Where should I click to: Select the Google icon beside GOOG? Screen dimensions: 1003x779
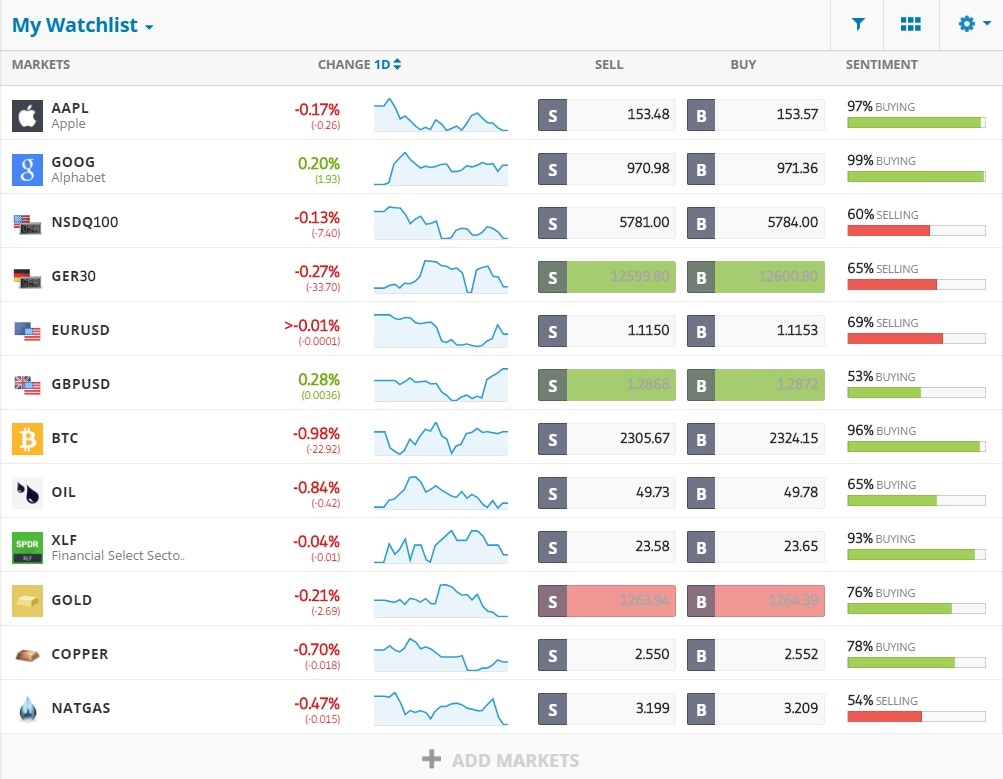[25, 169]
